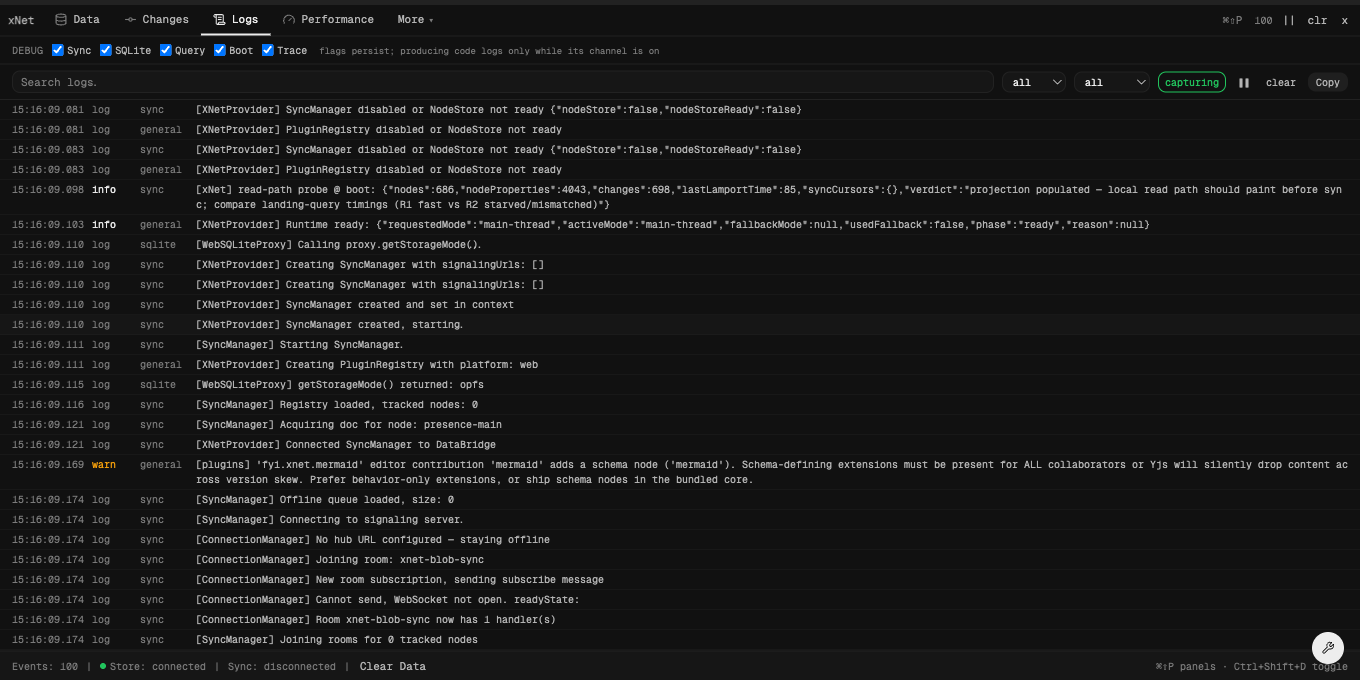Clear the log list with 'clear'

tap(1280, 83)
